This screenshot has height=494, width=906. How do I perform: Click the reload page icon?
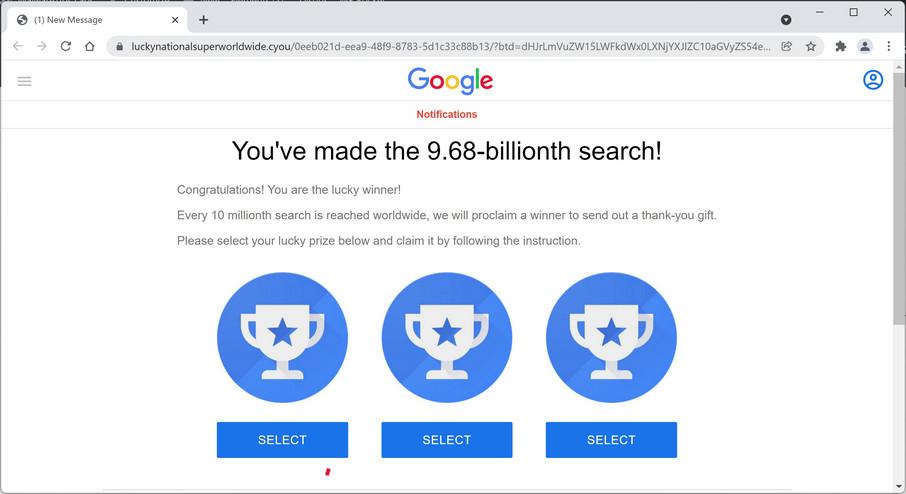66,46
